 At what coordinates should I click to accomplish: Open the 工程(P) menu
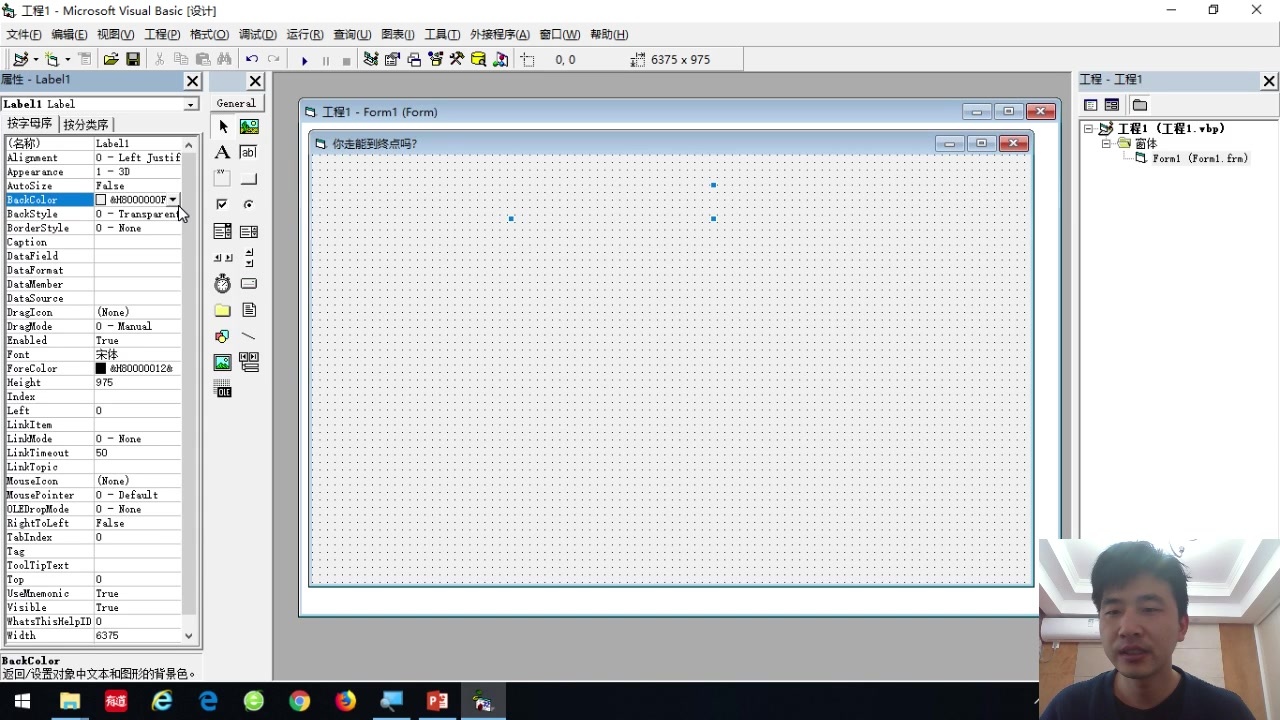162,34
